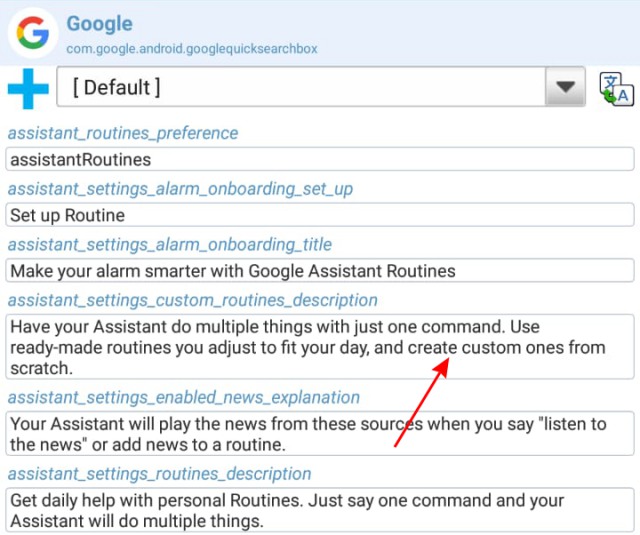This screenshot has width=640, height=535.
Task: Open the translate languages icon
Action: (x=616, y=89)
